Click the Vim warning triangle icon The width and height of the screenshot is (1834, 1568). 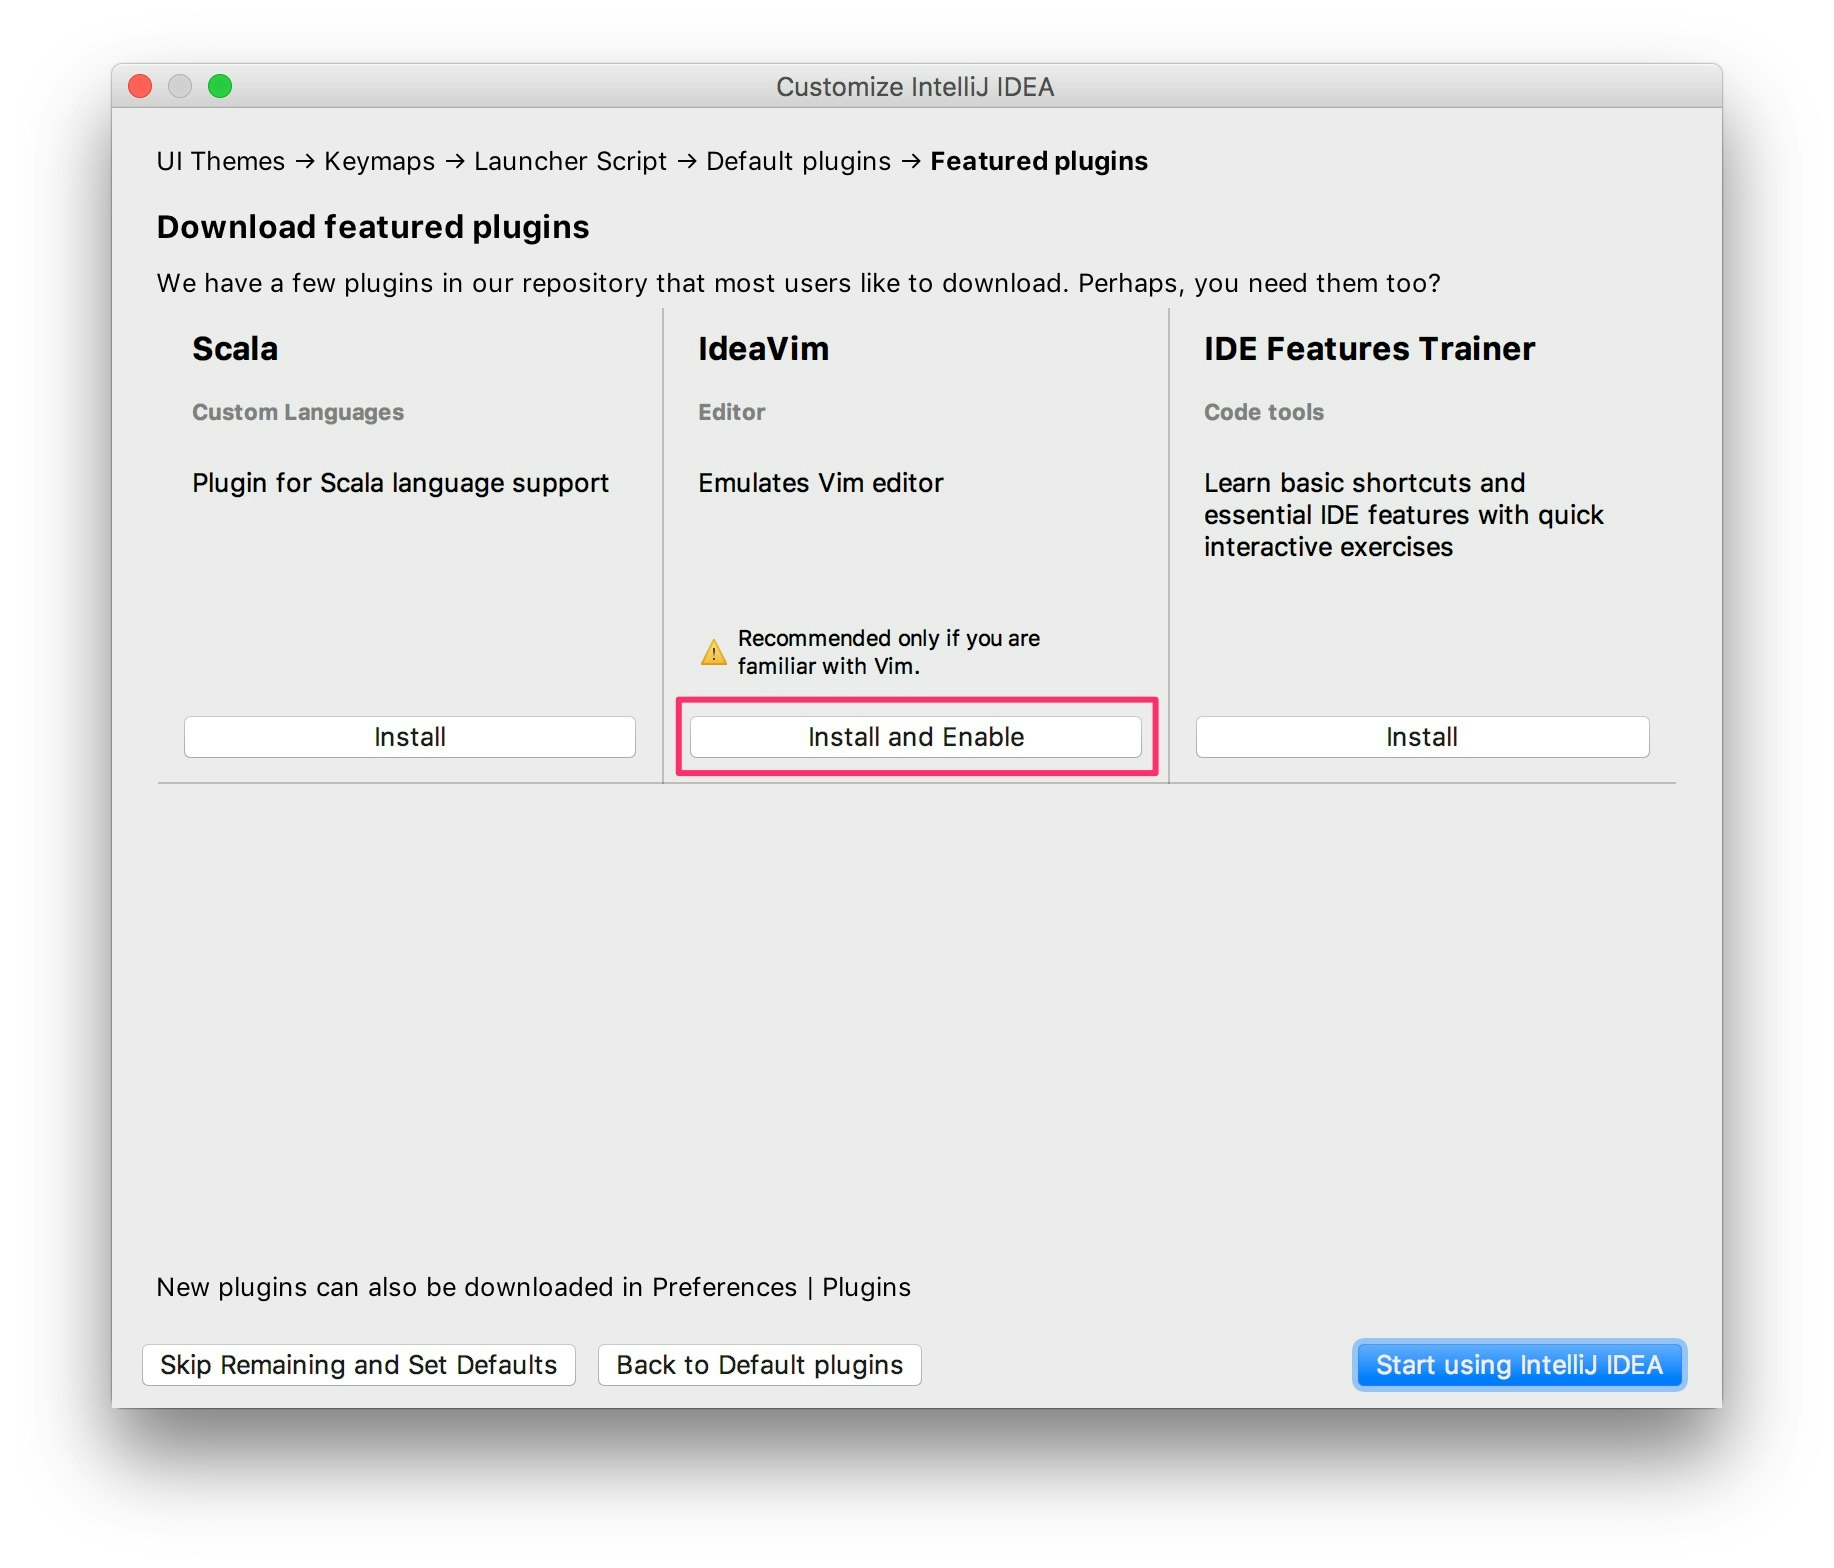tap(713, 652)
